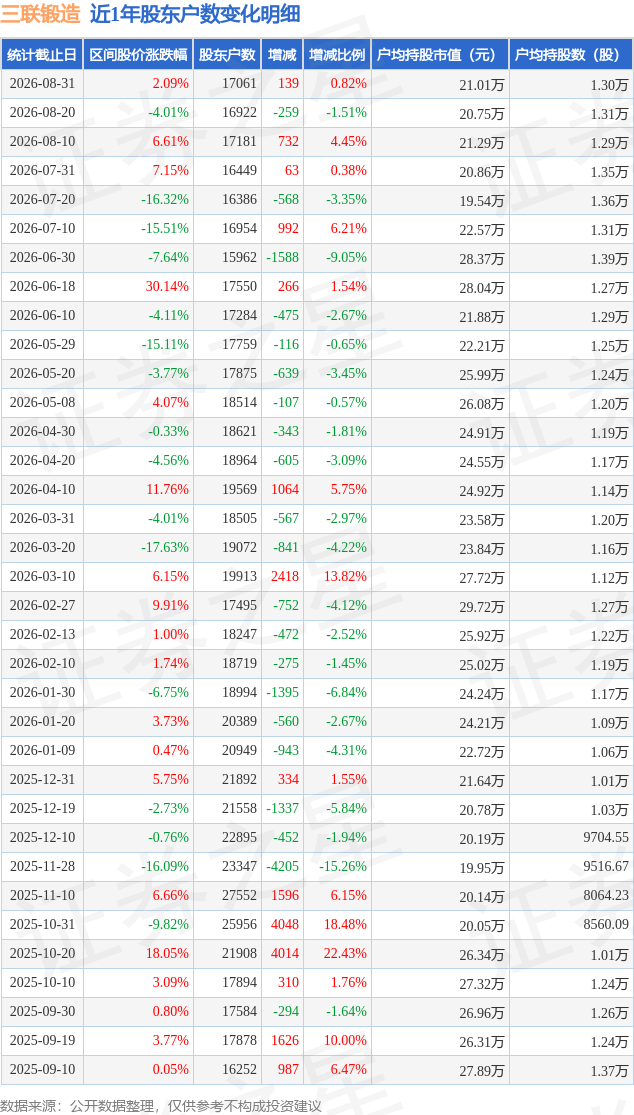Click the 近1年股东户数变化明细 heading
Viewport: 634px width, 1115px height.
195,14
